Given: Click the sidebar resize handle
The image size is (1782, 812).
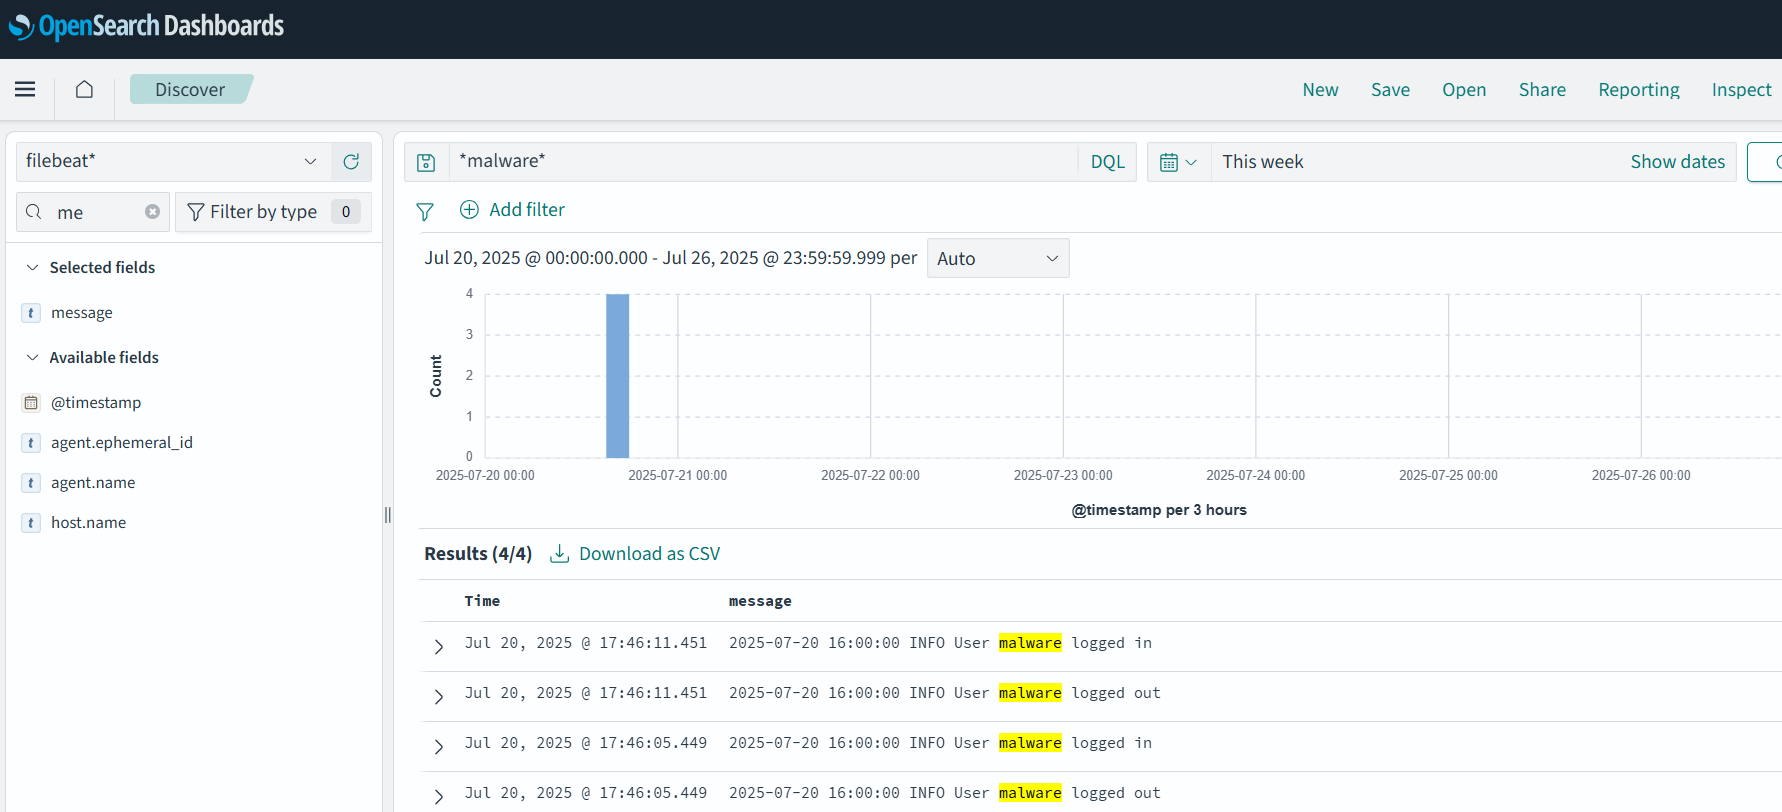Looking at the screenshot, I should [x=388, y=515].
